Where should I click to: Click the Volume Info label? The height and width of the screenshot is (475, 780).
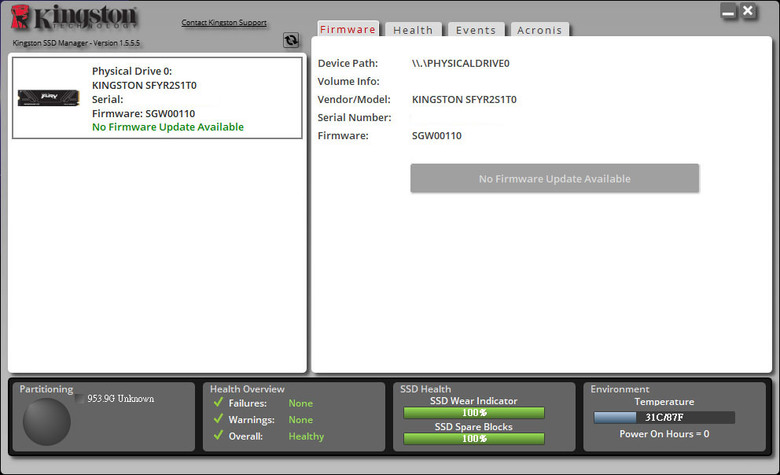pyautogui.click(x=349, y=81)
